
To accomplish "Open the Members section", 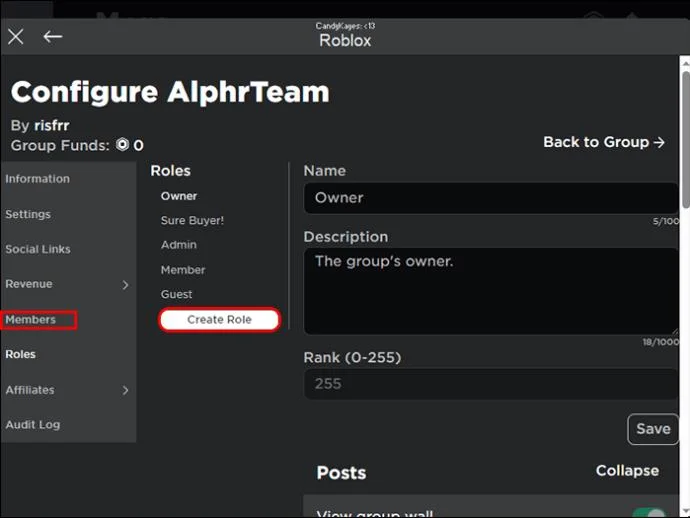I will 30,320.
